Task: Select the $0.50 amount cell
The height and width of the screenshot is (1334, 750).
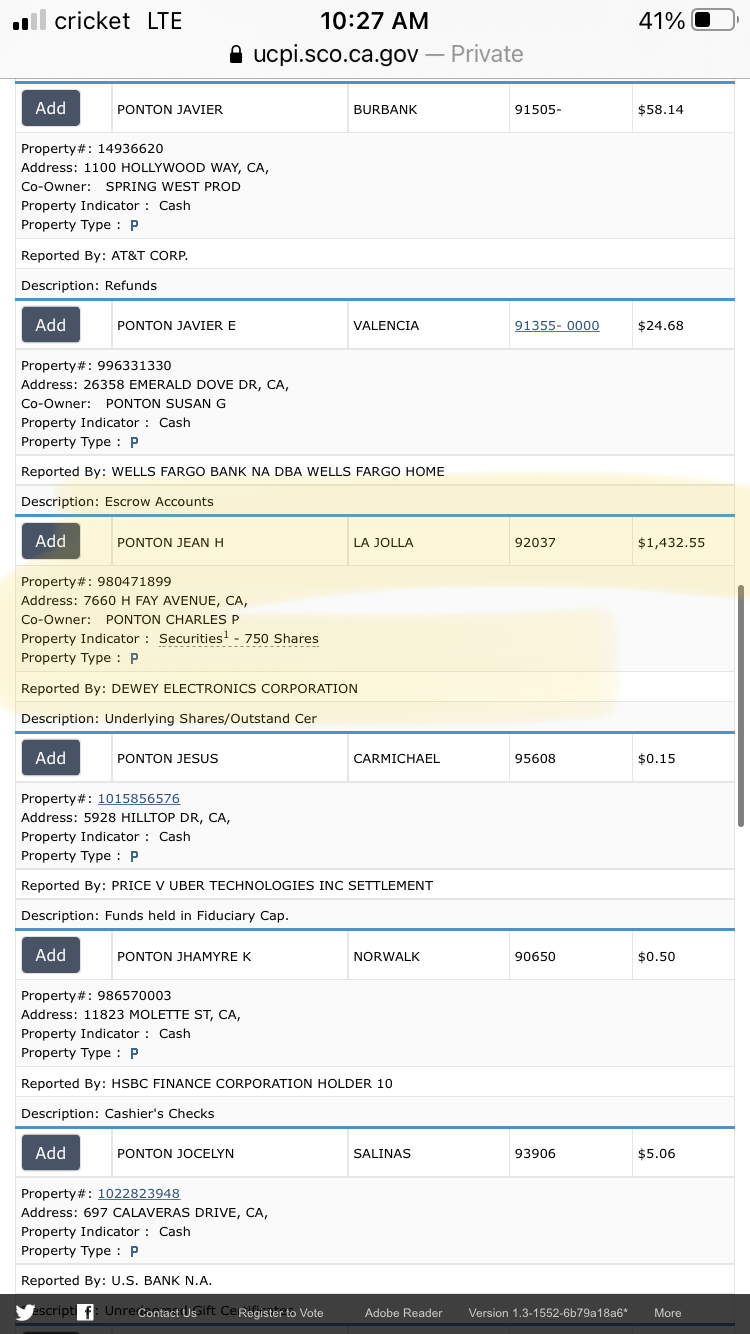Action: pos(684,956)
